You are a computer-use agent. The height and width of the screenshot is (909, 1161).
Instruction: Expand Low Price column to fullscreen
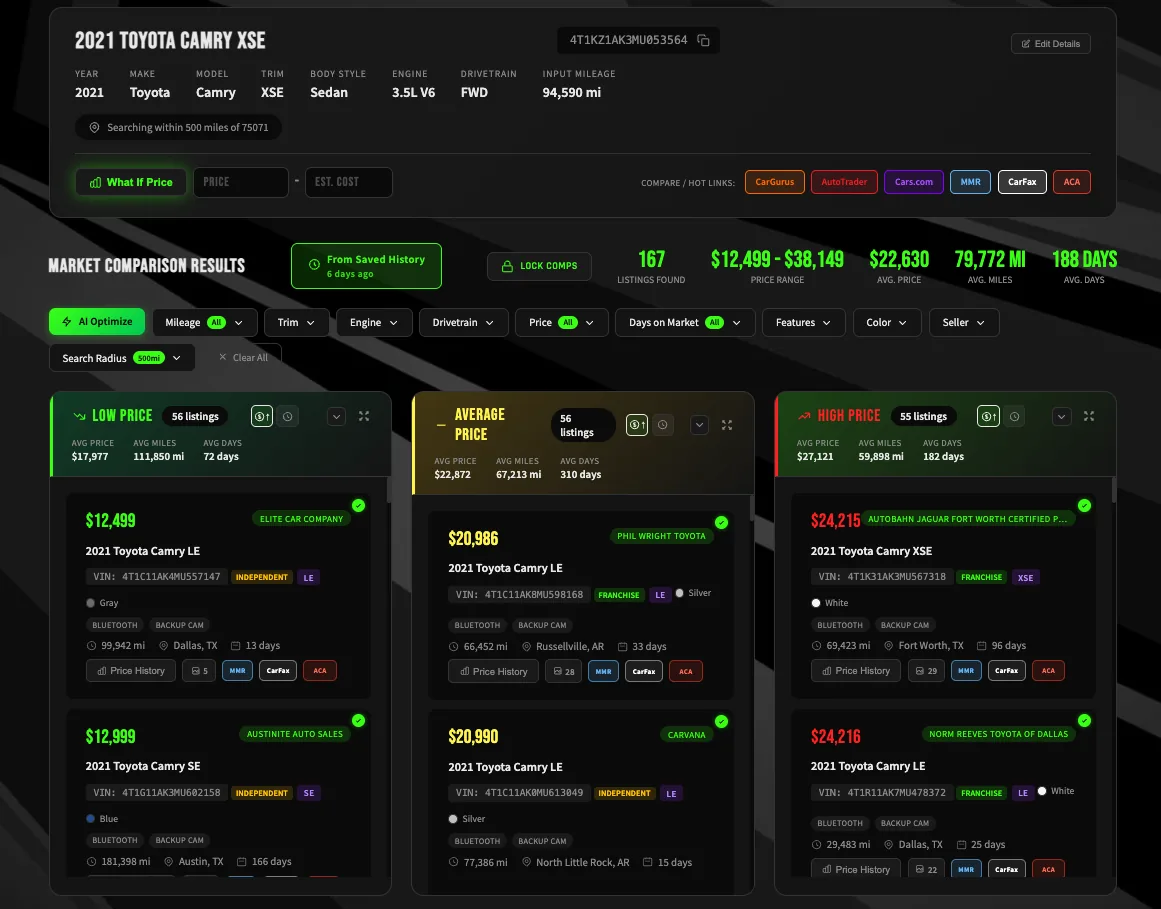(364, 417)
